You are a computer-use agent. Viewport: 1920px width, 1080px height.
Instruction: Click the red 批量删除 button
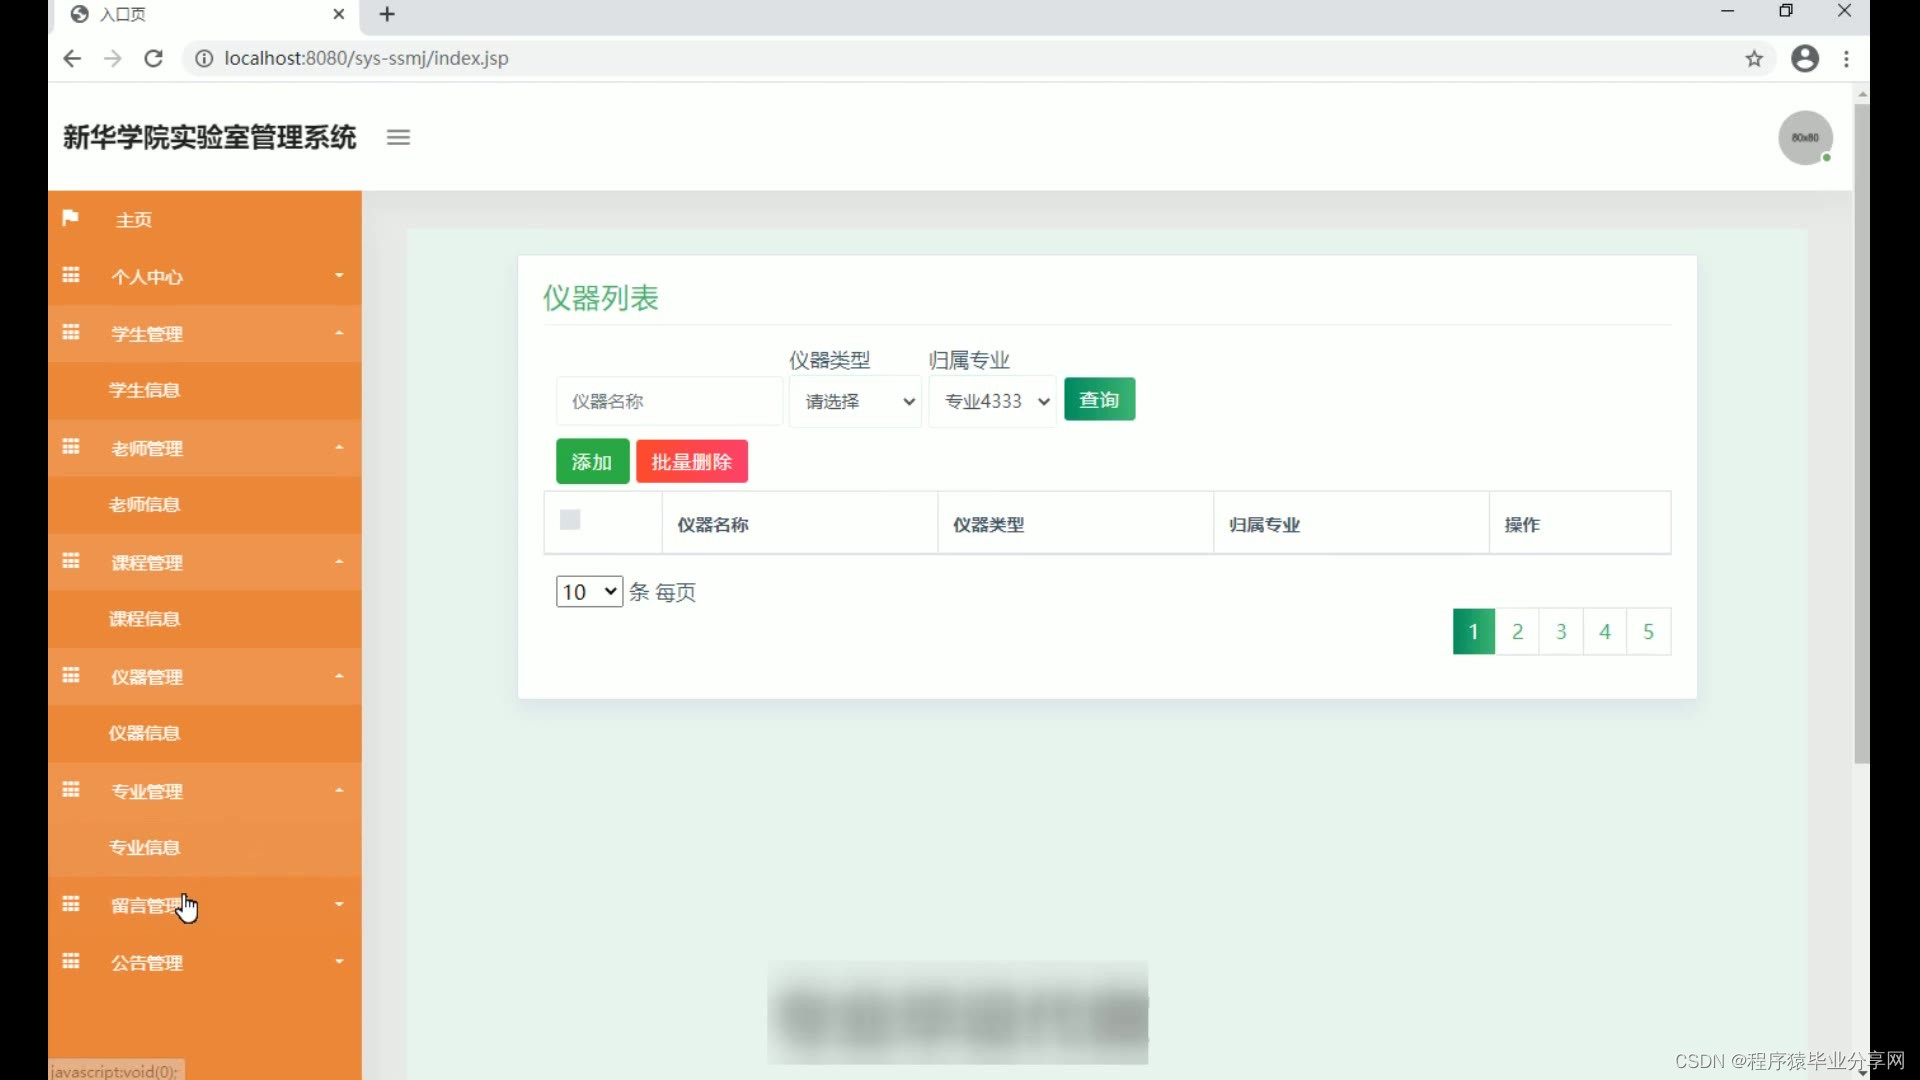click(x=692, y=462)
